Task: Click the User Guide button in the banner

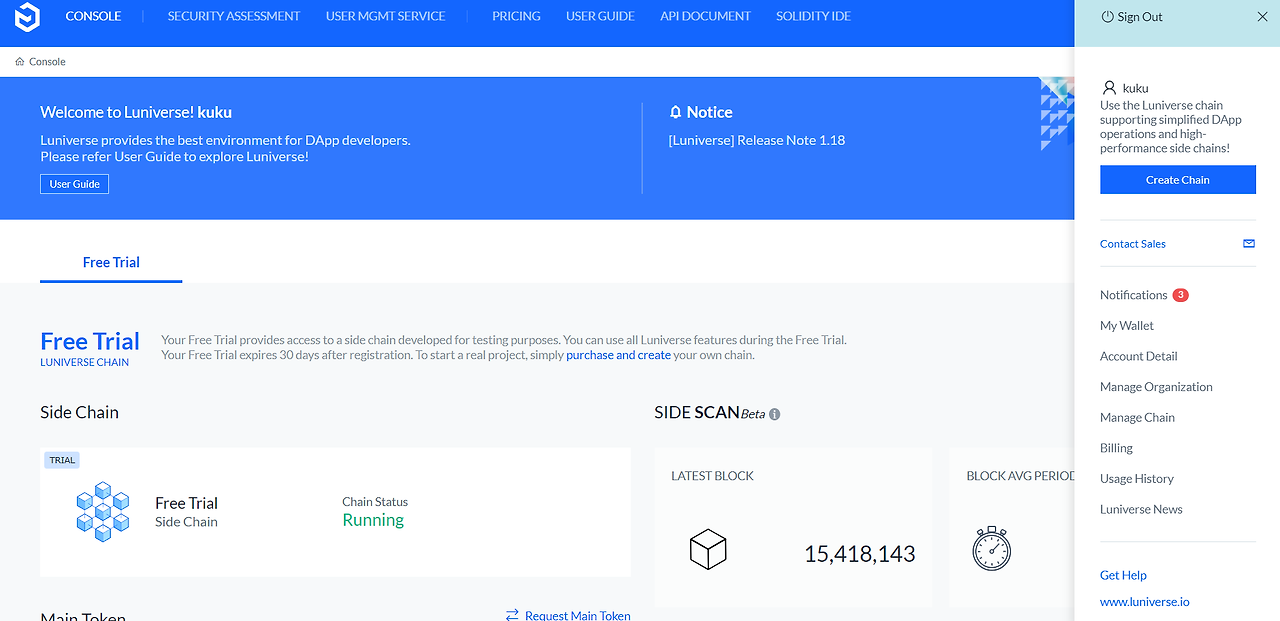Action: point(75,184)
